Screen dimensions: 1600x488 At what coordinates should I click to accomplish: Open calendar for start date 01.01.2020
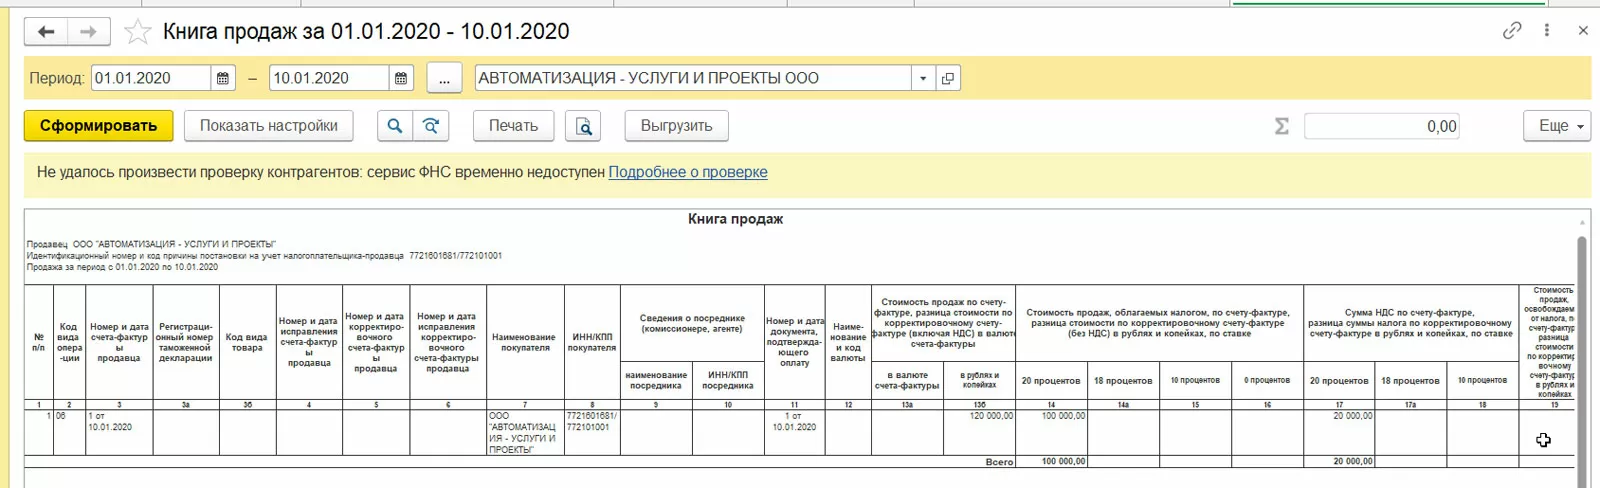pos(223,78)
